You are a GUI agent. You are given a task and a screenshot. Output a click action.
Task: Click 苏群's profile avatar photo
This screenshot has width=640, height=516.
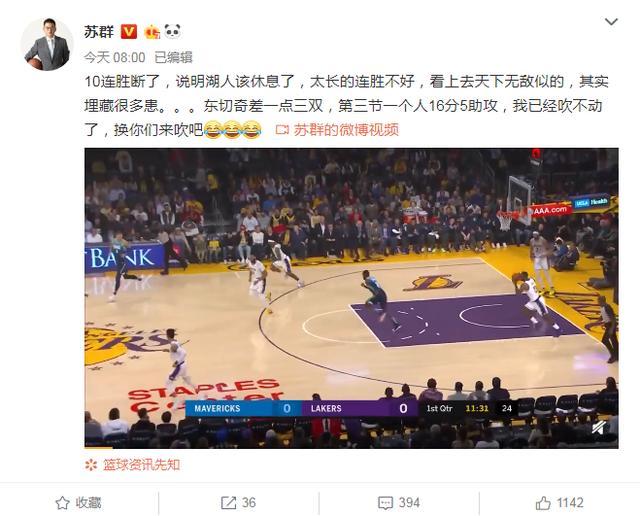tap(47, 44)
